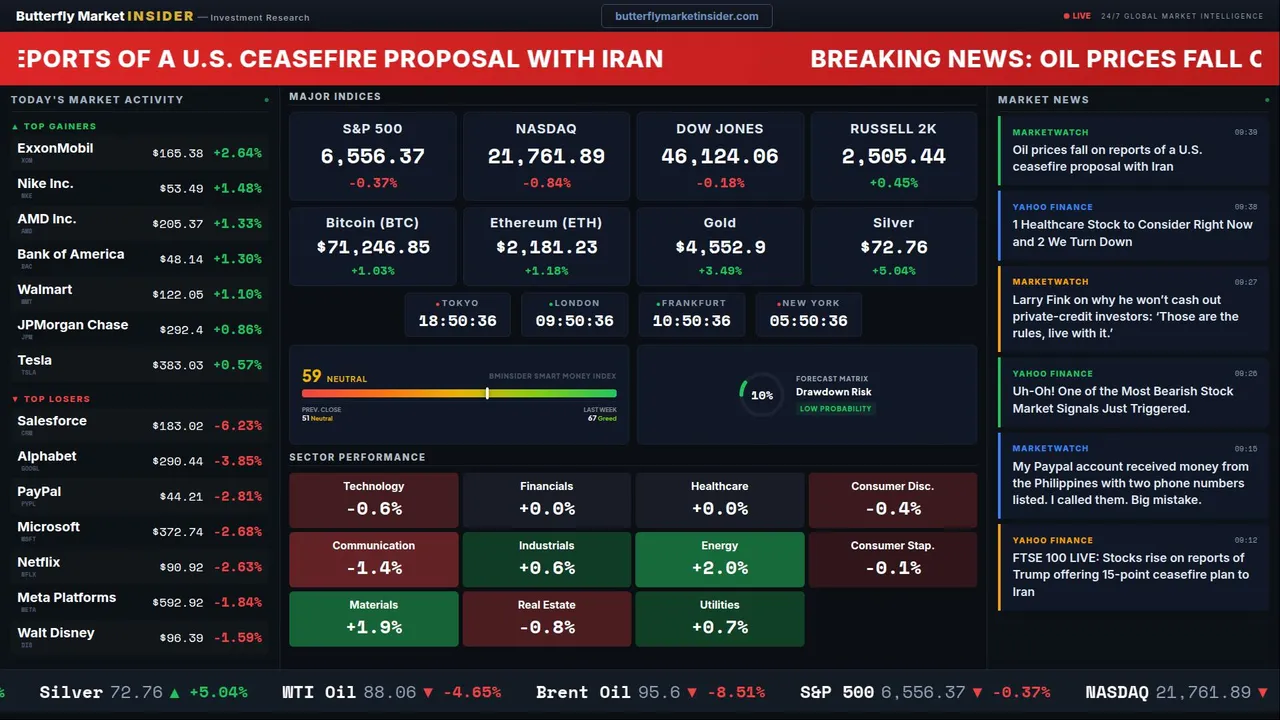Select the Industrials sector tile
The image size is (1280, 720).
547,559
